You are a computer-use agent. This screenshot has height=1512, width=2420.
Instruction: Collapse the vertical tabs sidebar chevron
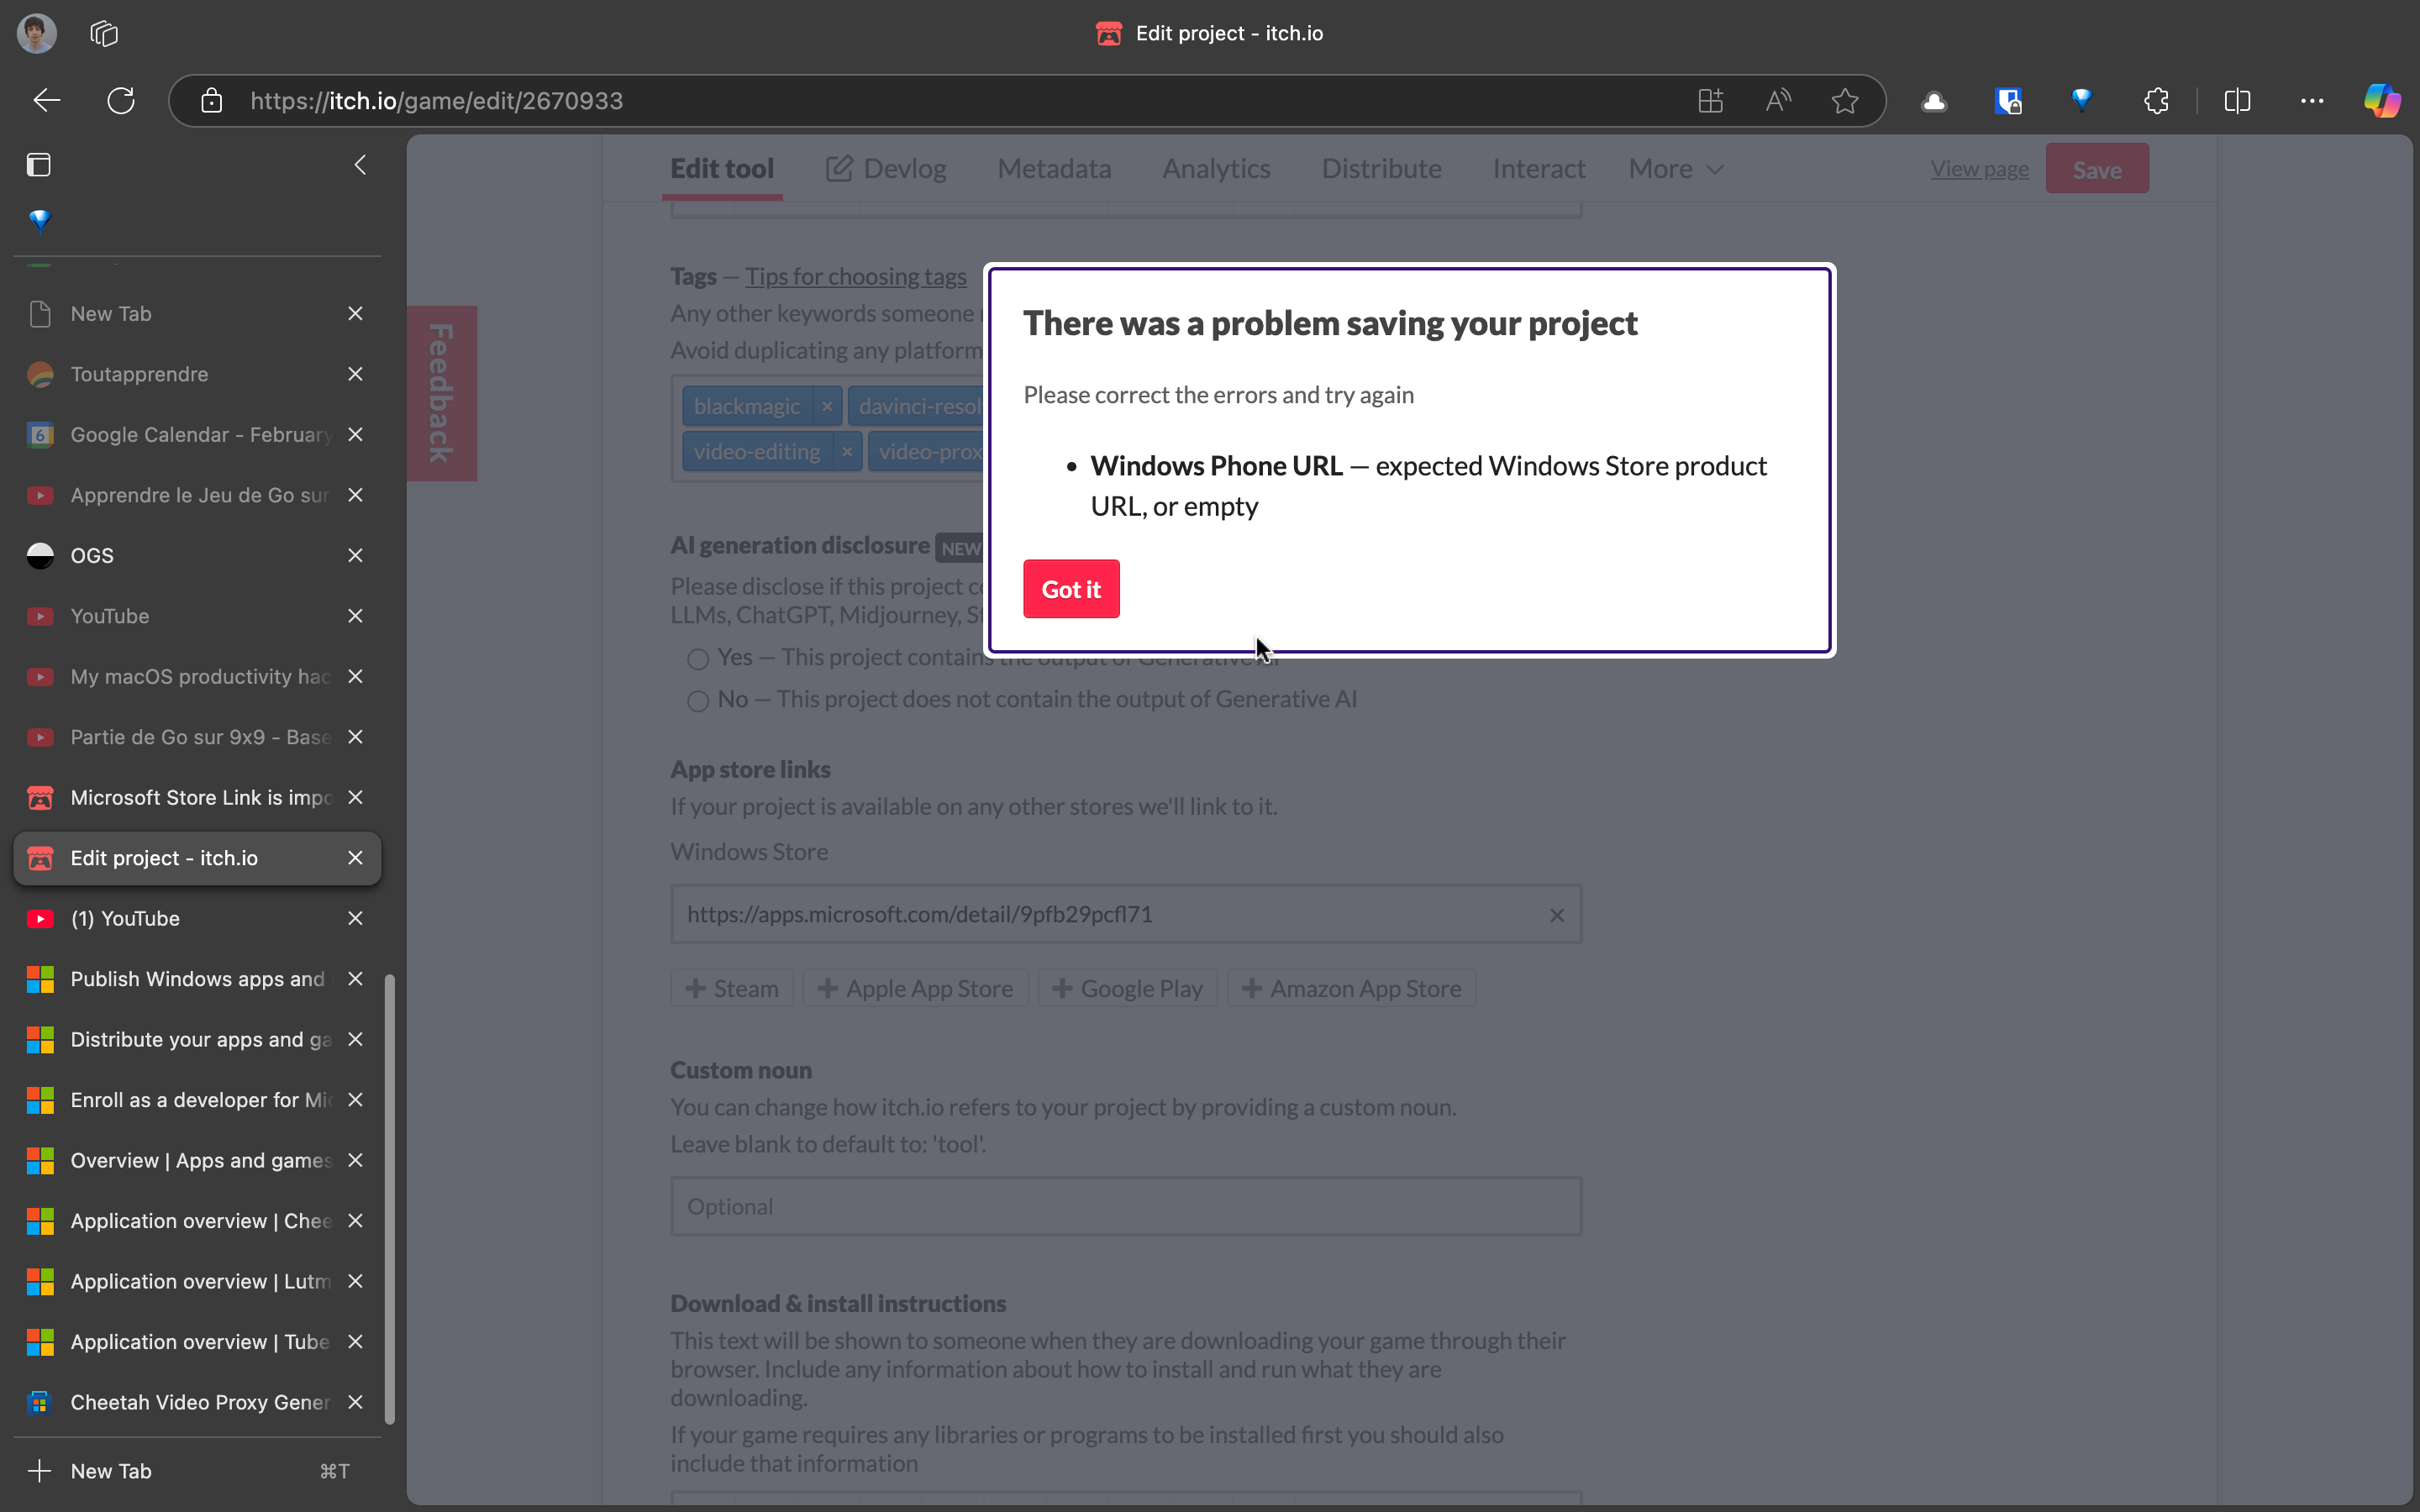pos(360,165)
